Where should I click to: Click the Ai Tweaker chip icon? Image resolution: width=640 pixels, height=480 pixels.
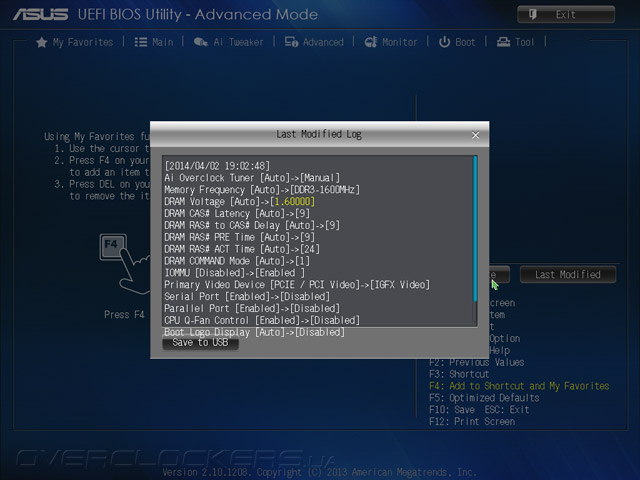click(x=200, y=42)
